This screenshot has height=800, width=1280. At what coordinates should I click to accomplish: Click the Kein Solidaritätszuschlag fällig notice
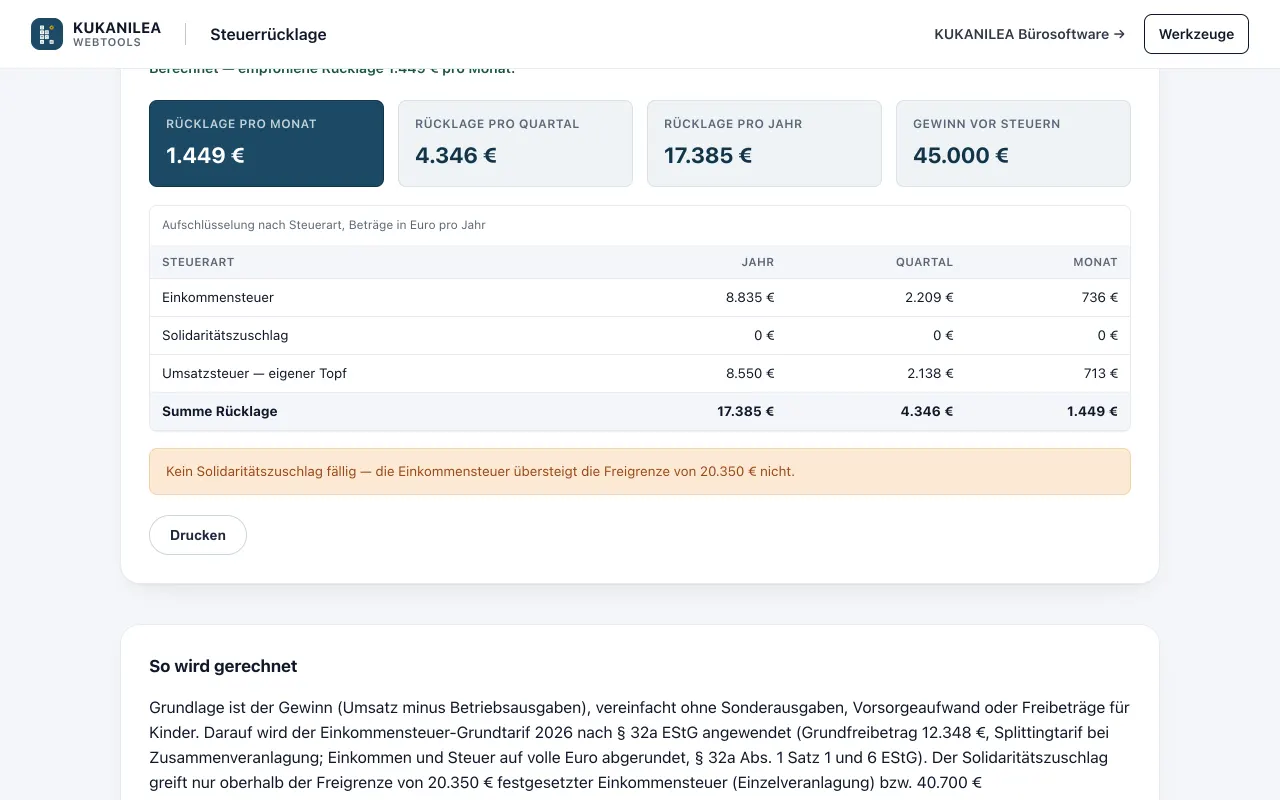[640, 471]
